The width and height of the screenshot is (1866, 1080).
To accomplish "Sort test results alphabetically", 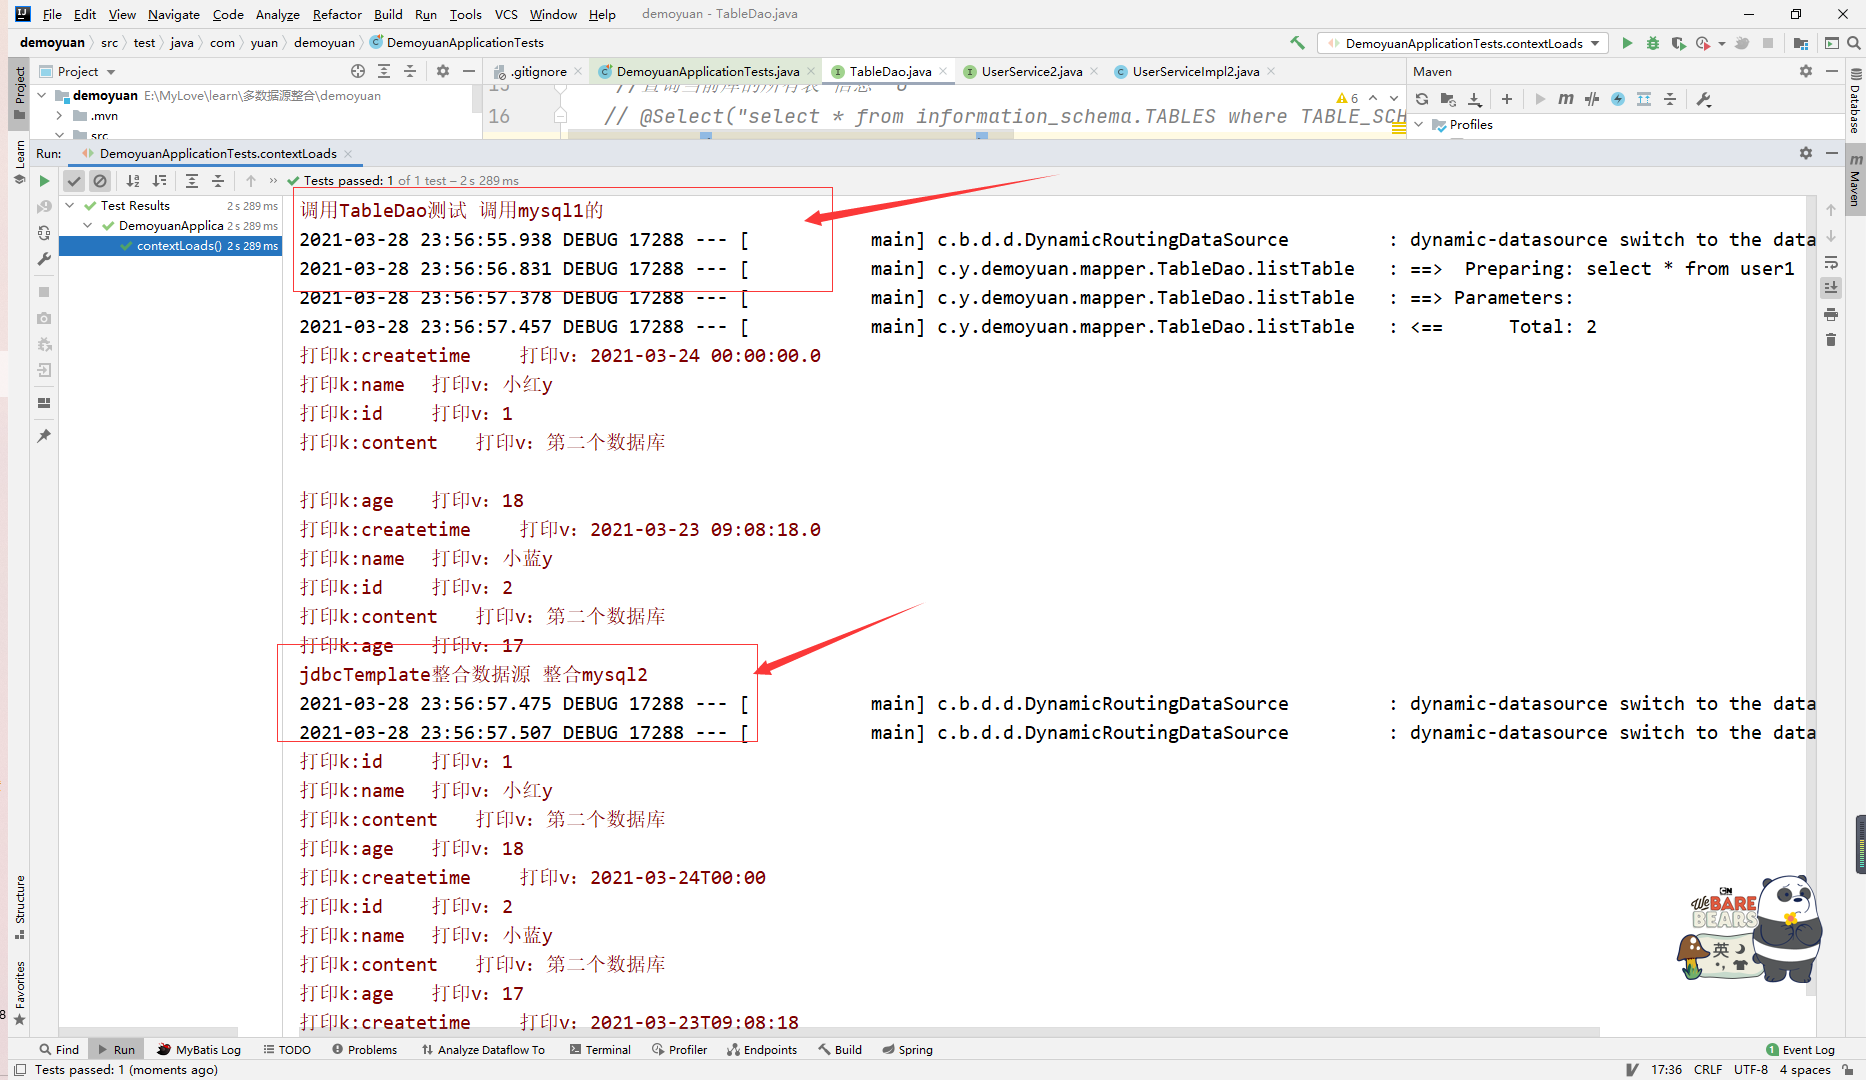I will 132,181.
